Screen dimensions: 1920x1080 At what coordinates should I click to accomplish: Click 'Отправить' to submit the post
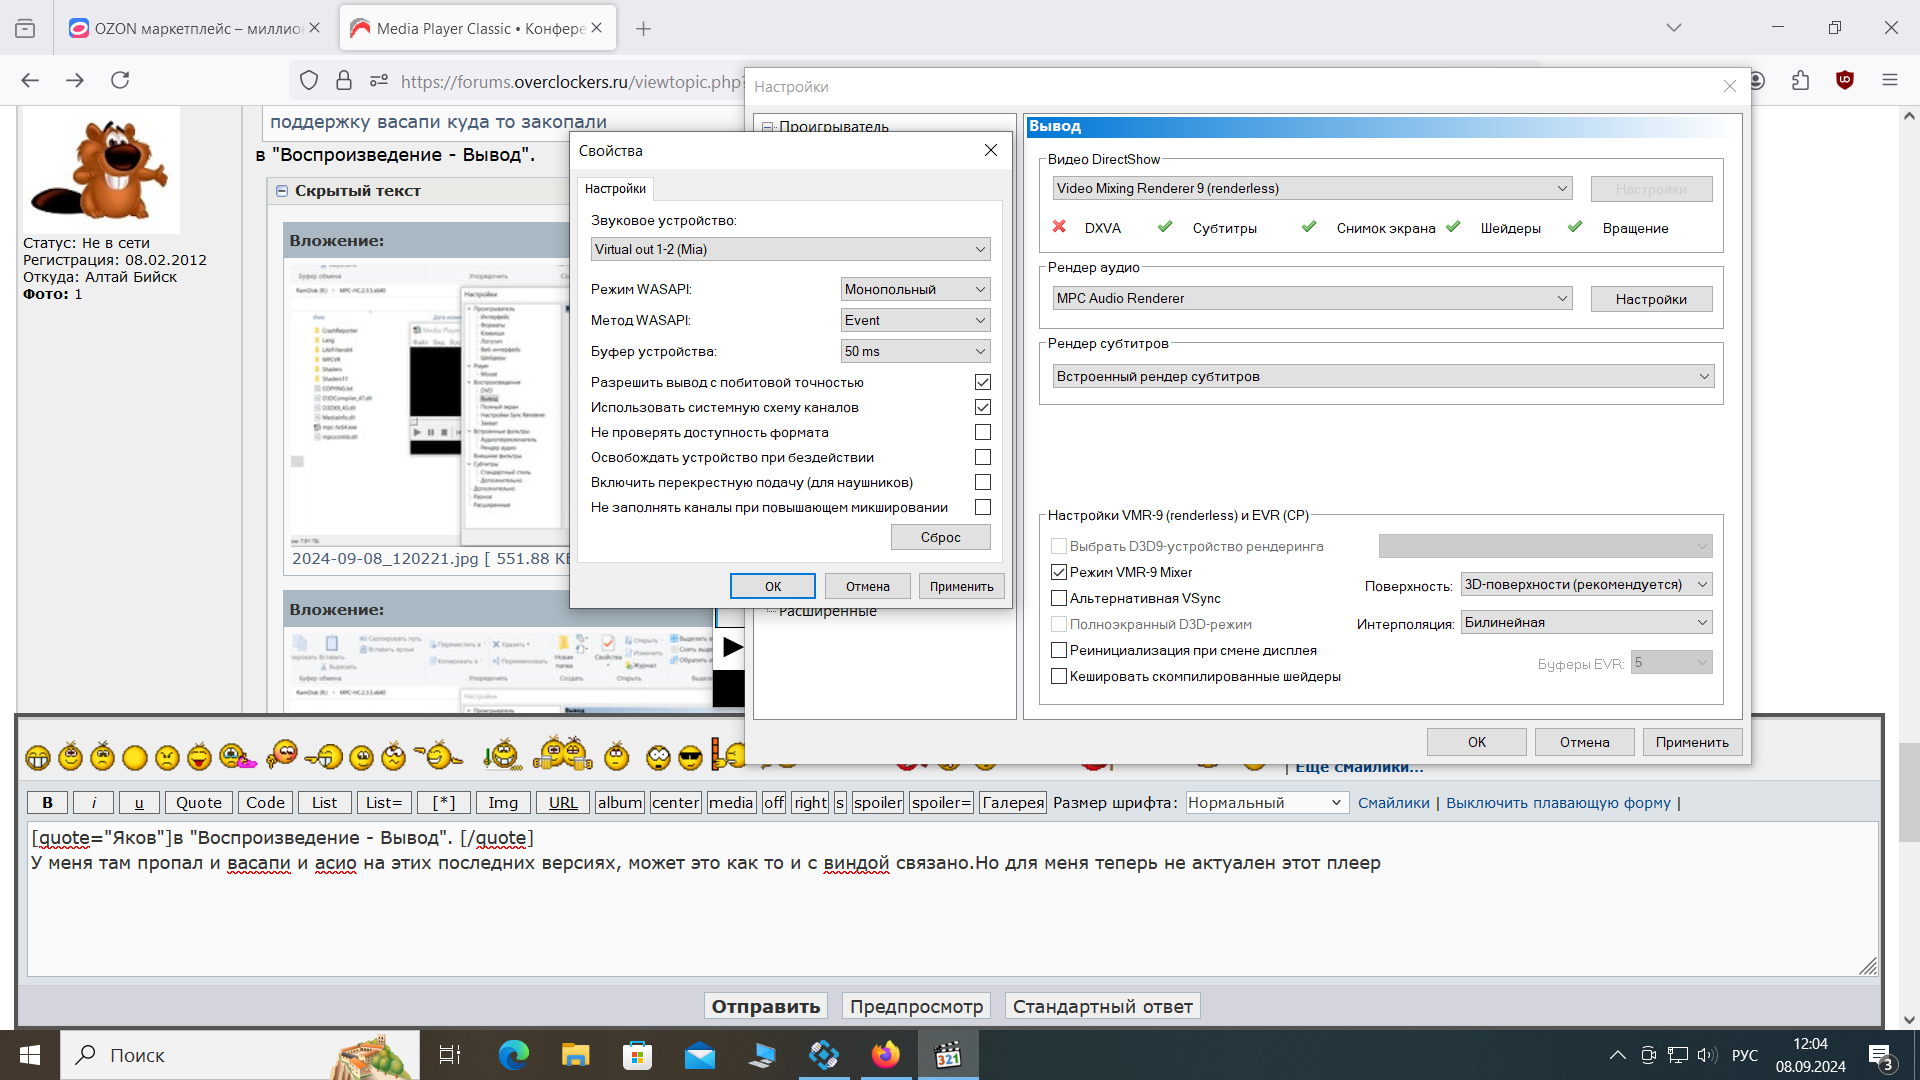click(x=765, y=1006)
